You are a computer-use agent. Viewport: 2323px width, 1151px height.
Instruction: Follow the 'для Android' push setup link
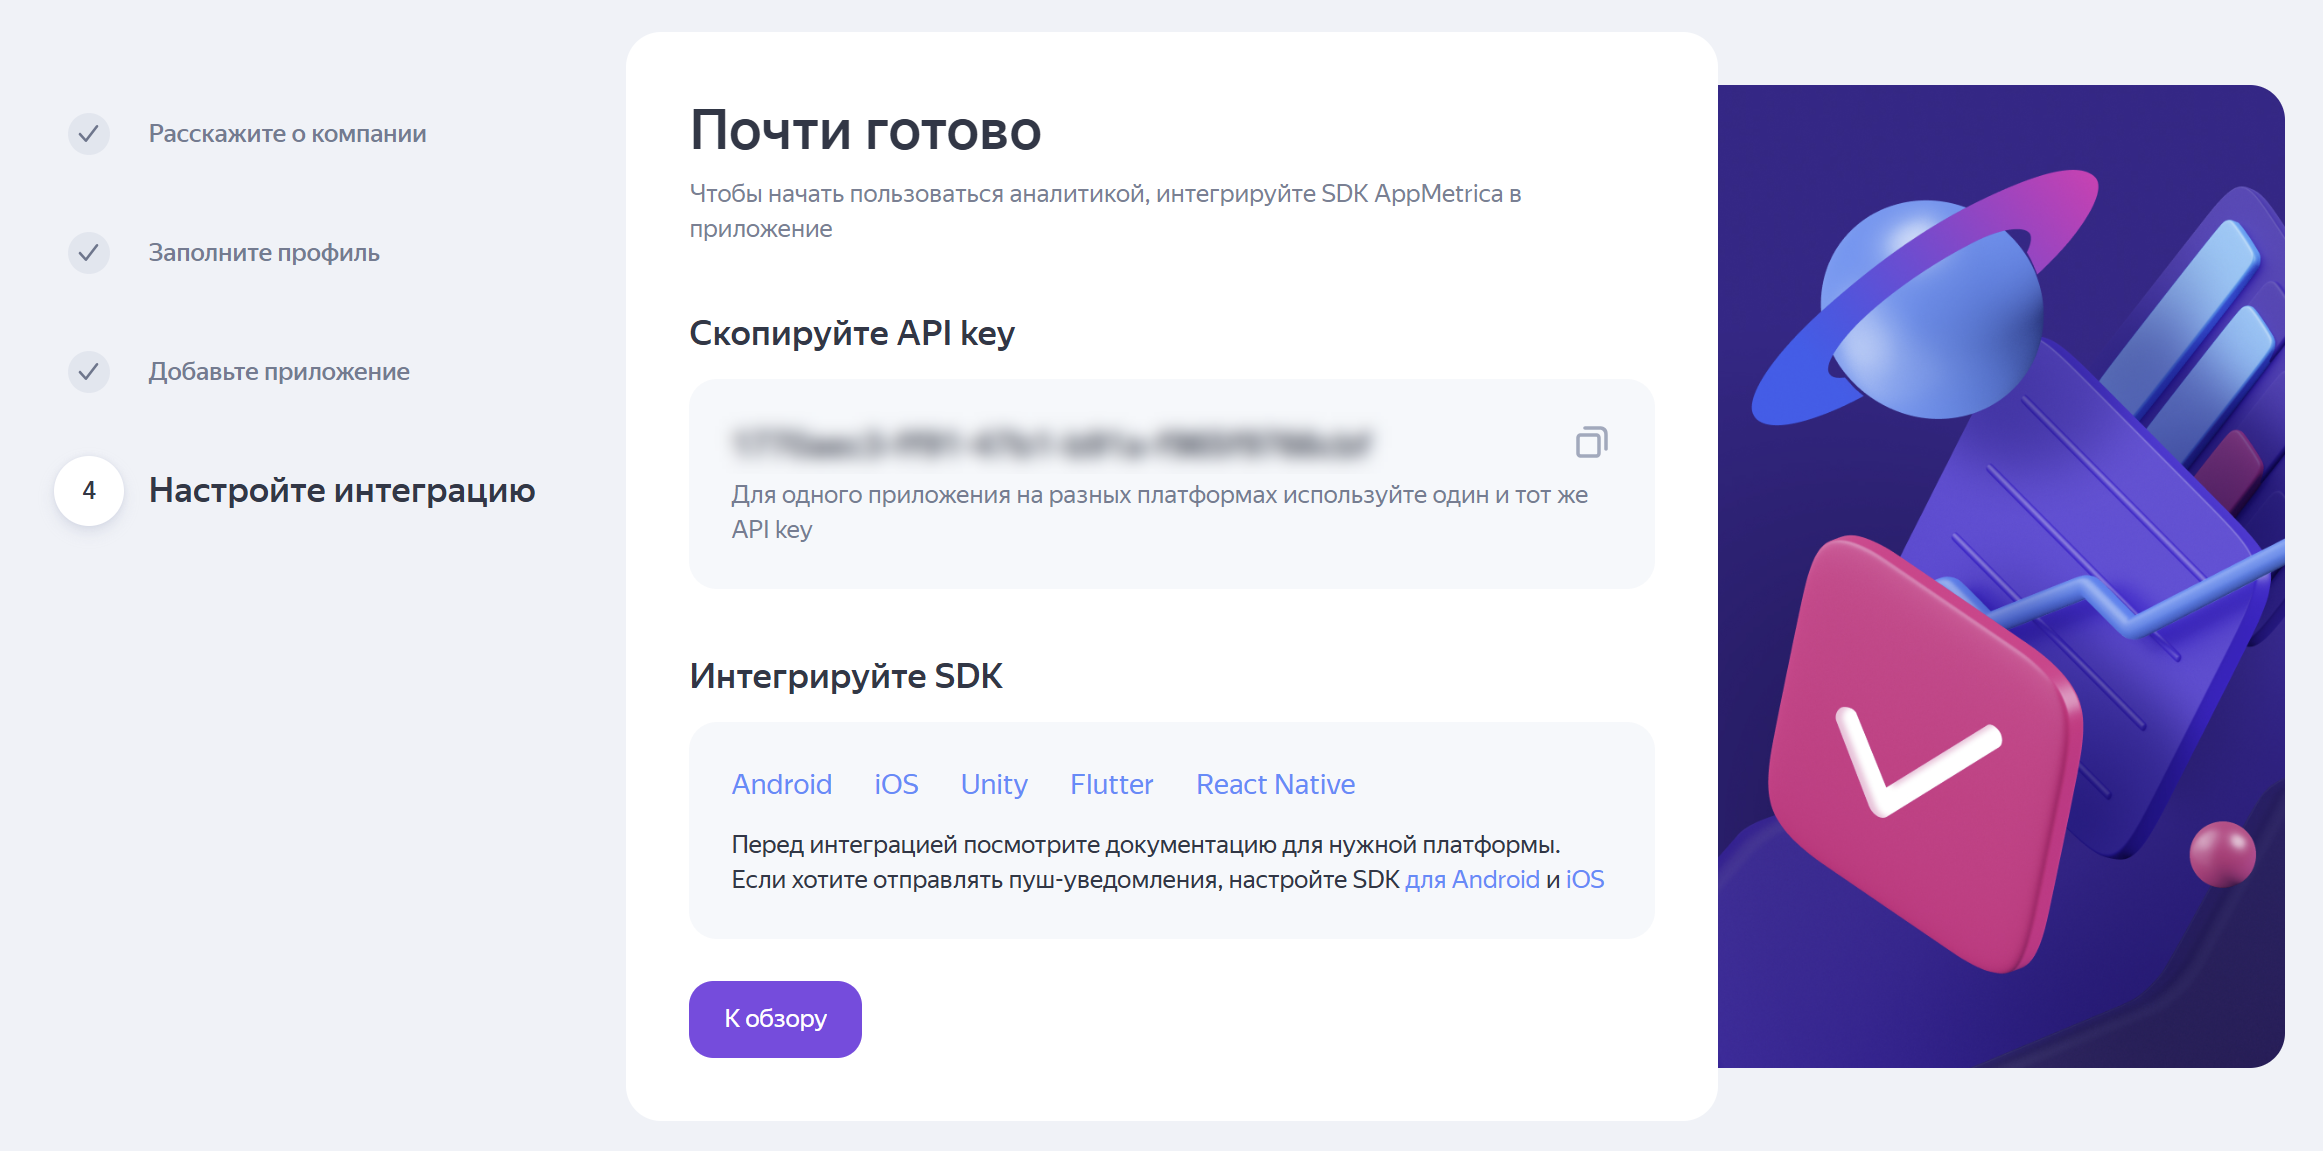click(x=1472, y=880)
